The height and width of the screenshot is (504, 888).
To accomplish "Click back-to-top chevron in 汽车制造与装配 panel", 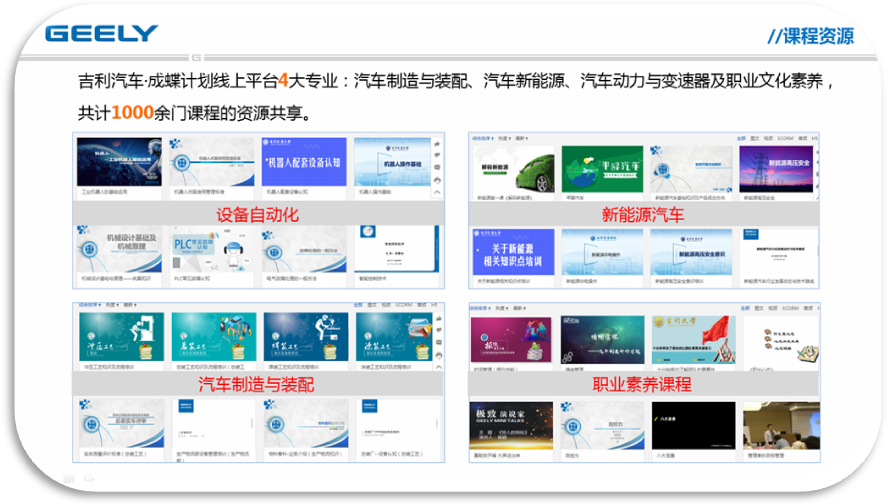I will [439, 367].
